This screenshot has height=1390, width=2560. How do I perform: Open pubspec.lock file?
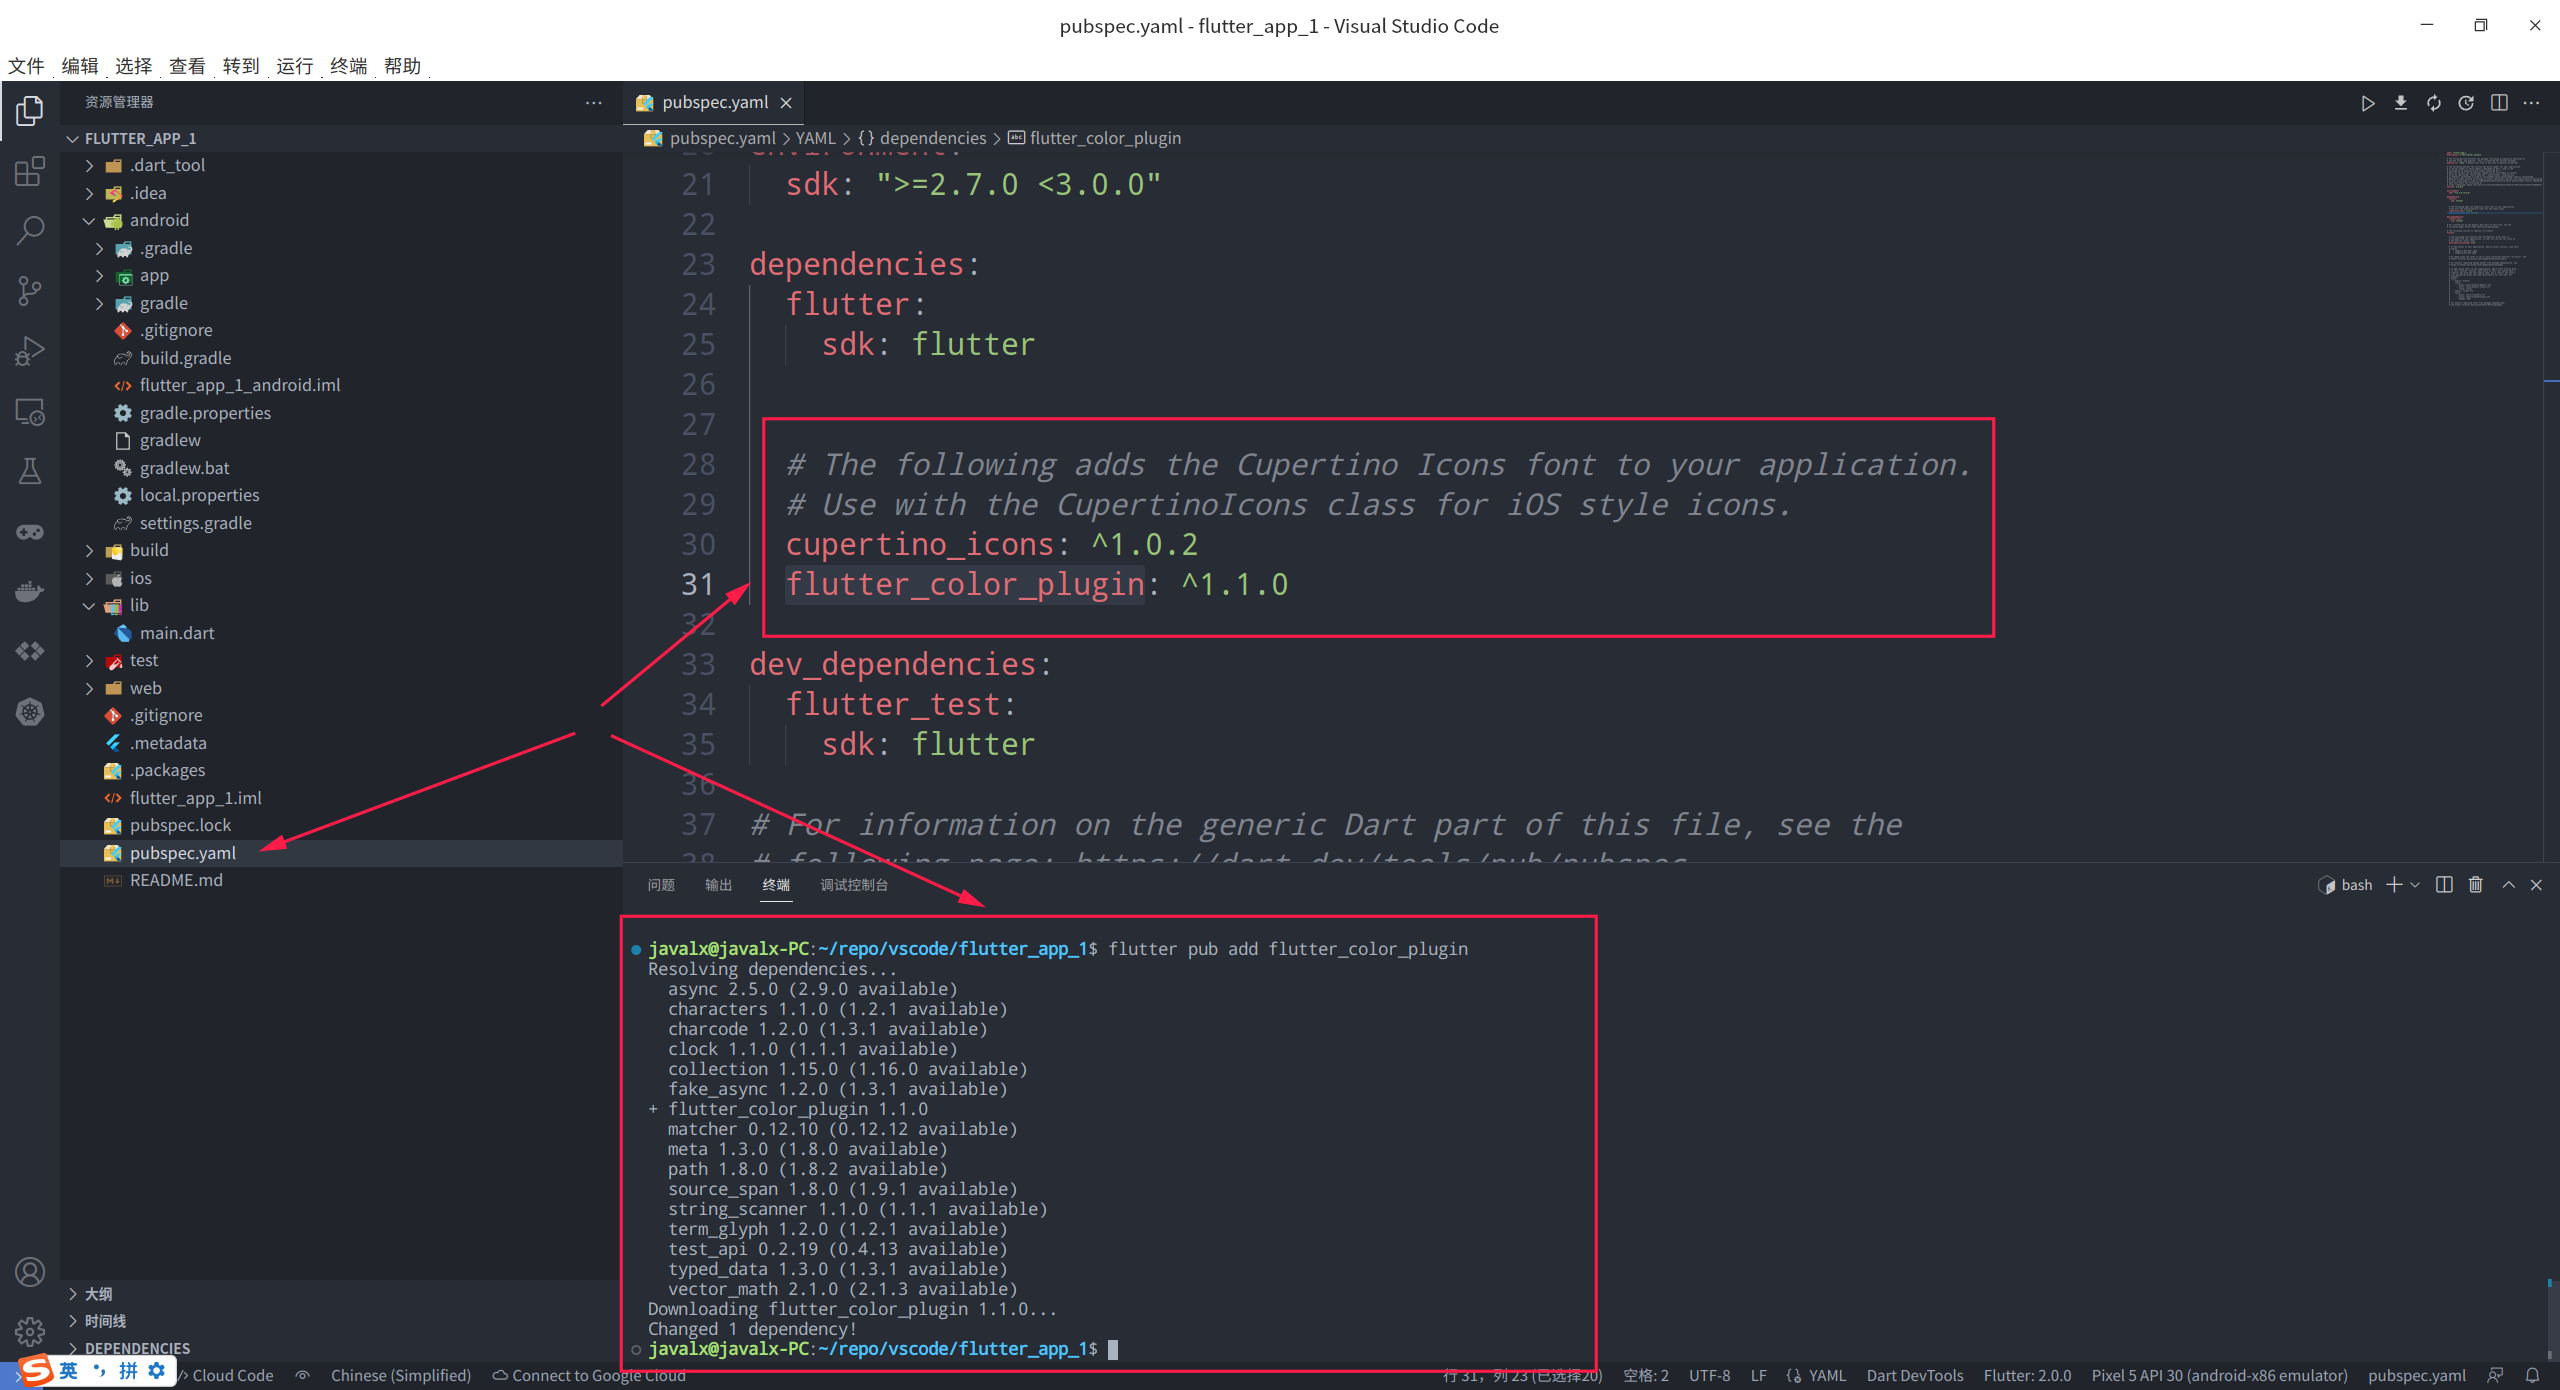[x=340, y=825]
